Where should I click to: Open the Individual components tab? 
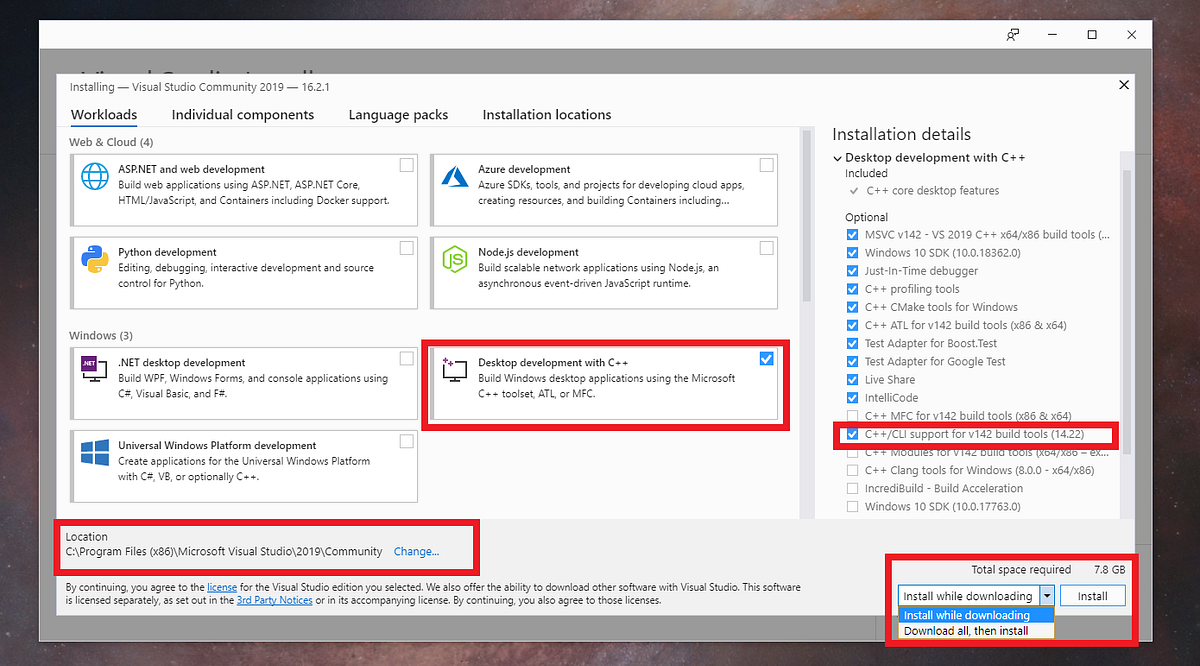[x=243, y=115]
